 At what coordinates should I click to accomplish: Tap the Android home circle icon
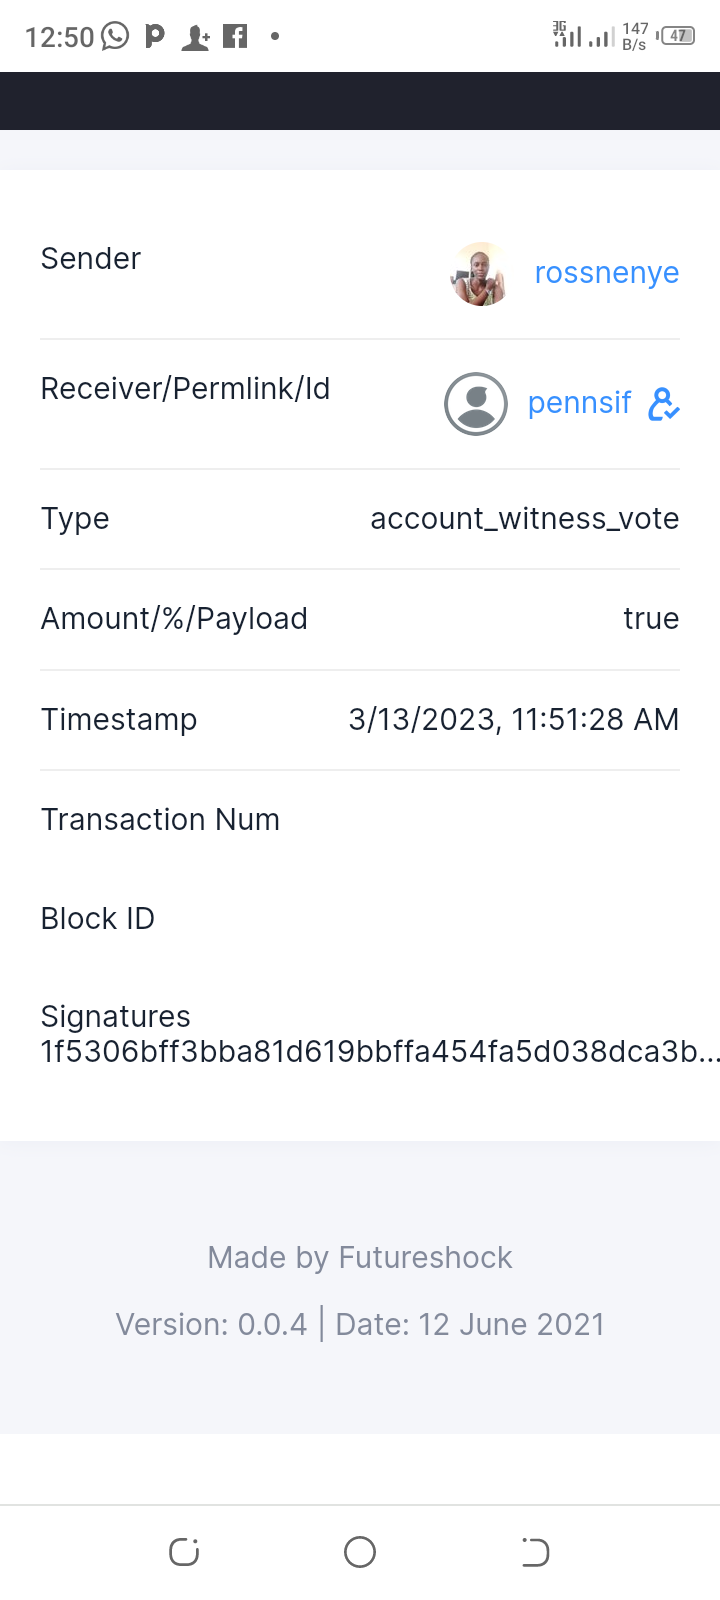(360, 1552)
